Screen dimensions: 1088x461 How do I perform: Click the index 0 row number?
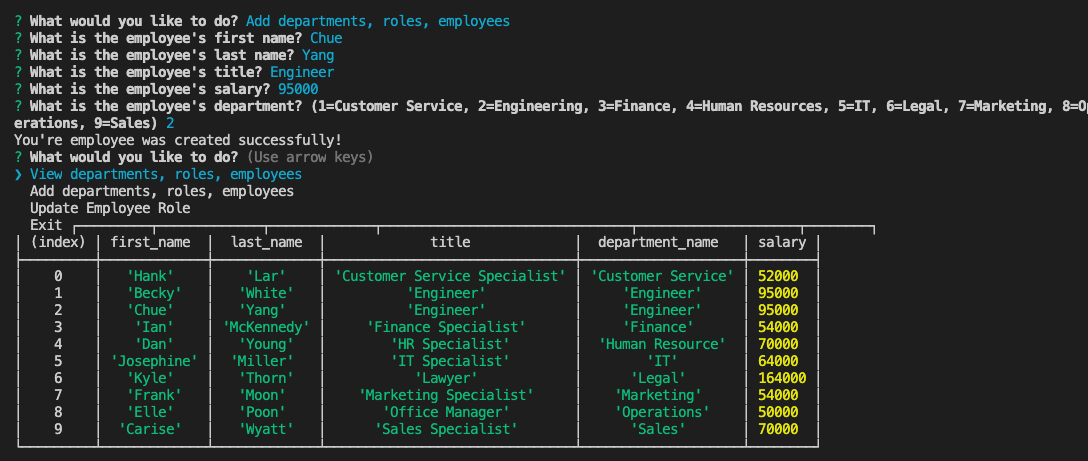click(x=58, y=276)
